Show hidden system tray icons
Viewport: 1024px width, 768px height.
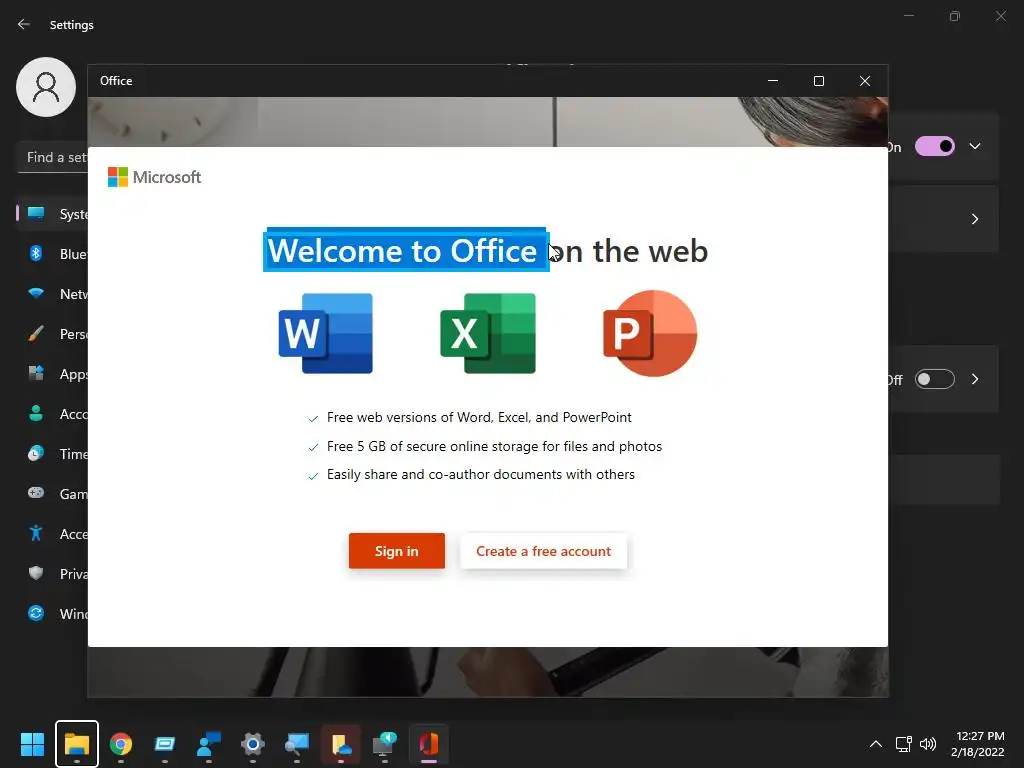[x=876, y=744]
